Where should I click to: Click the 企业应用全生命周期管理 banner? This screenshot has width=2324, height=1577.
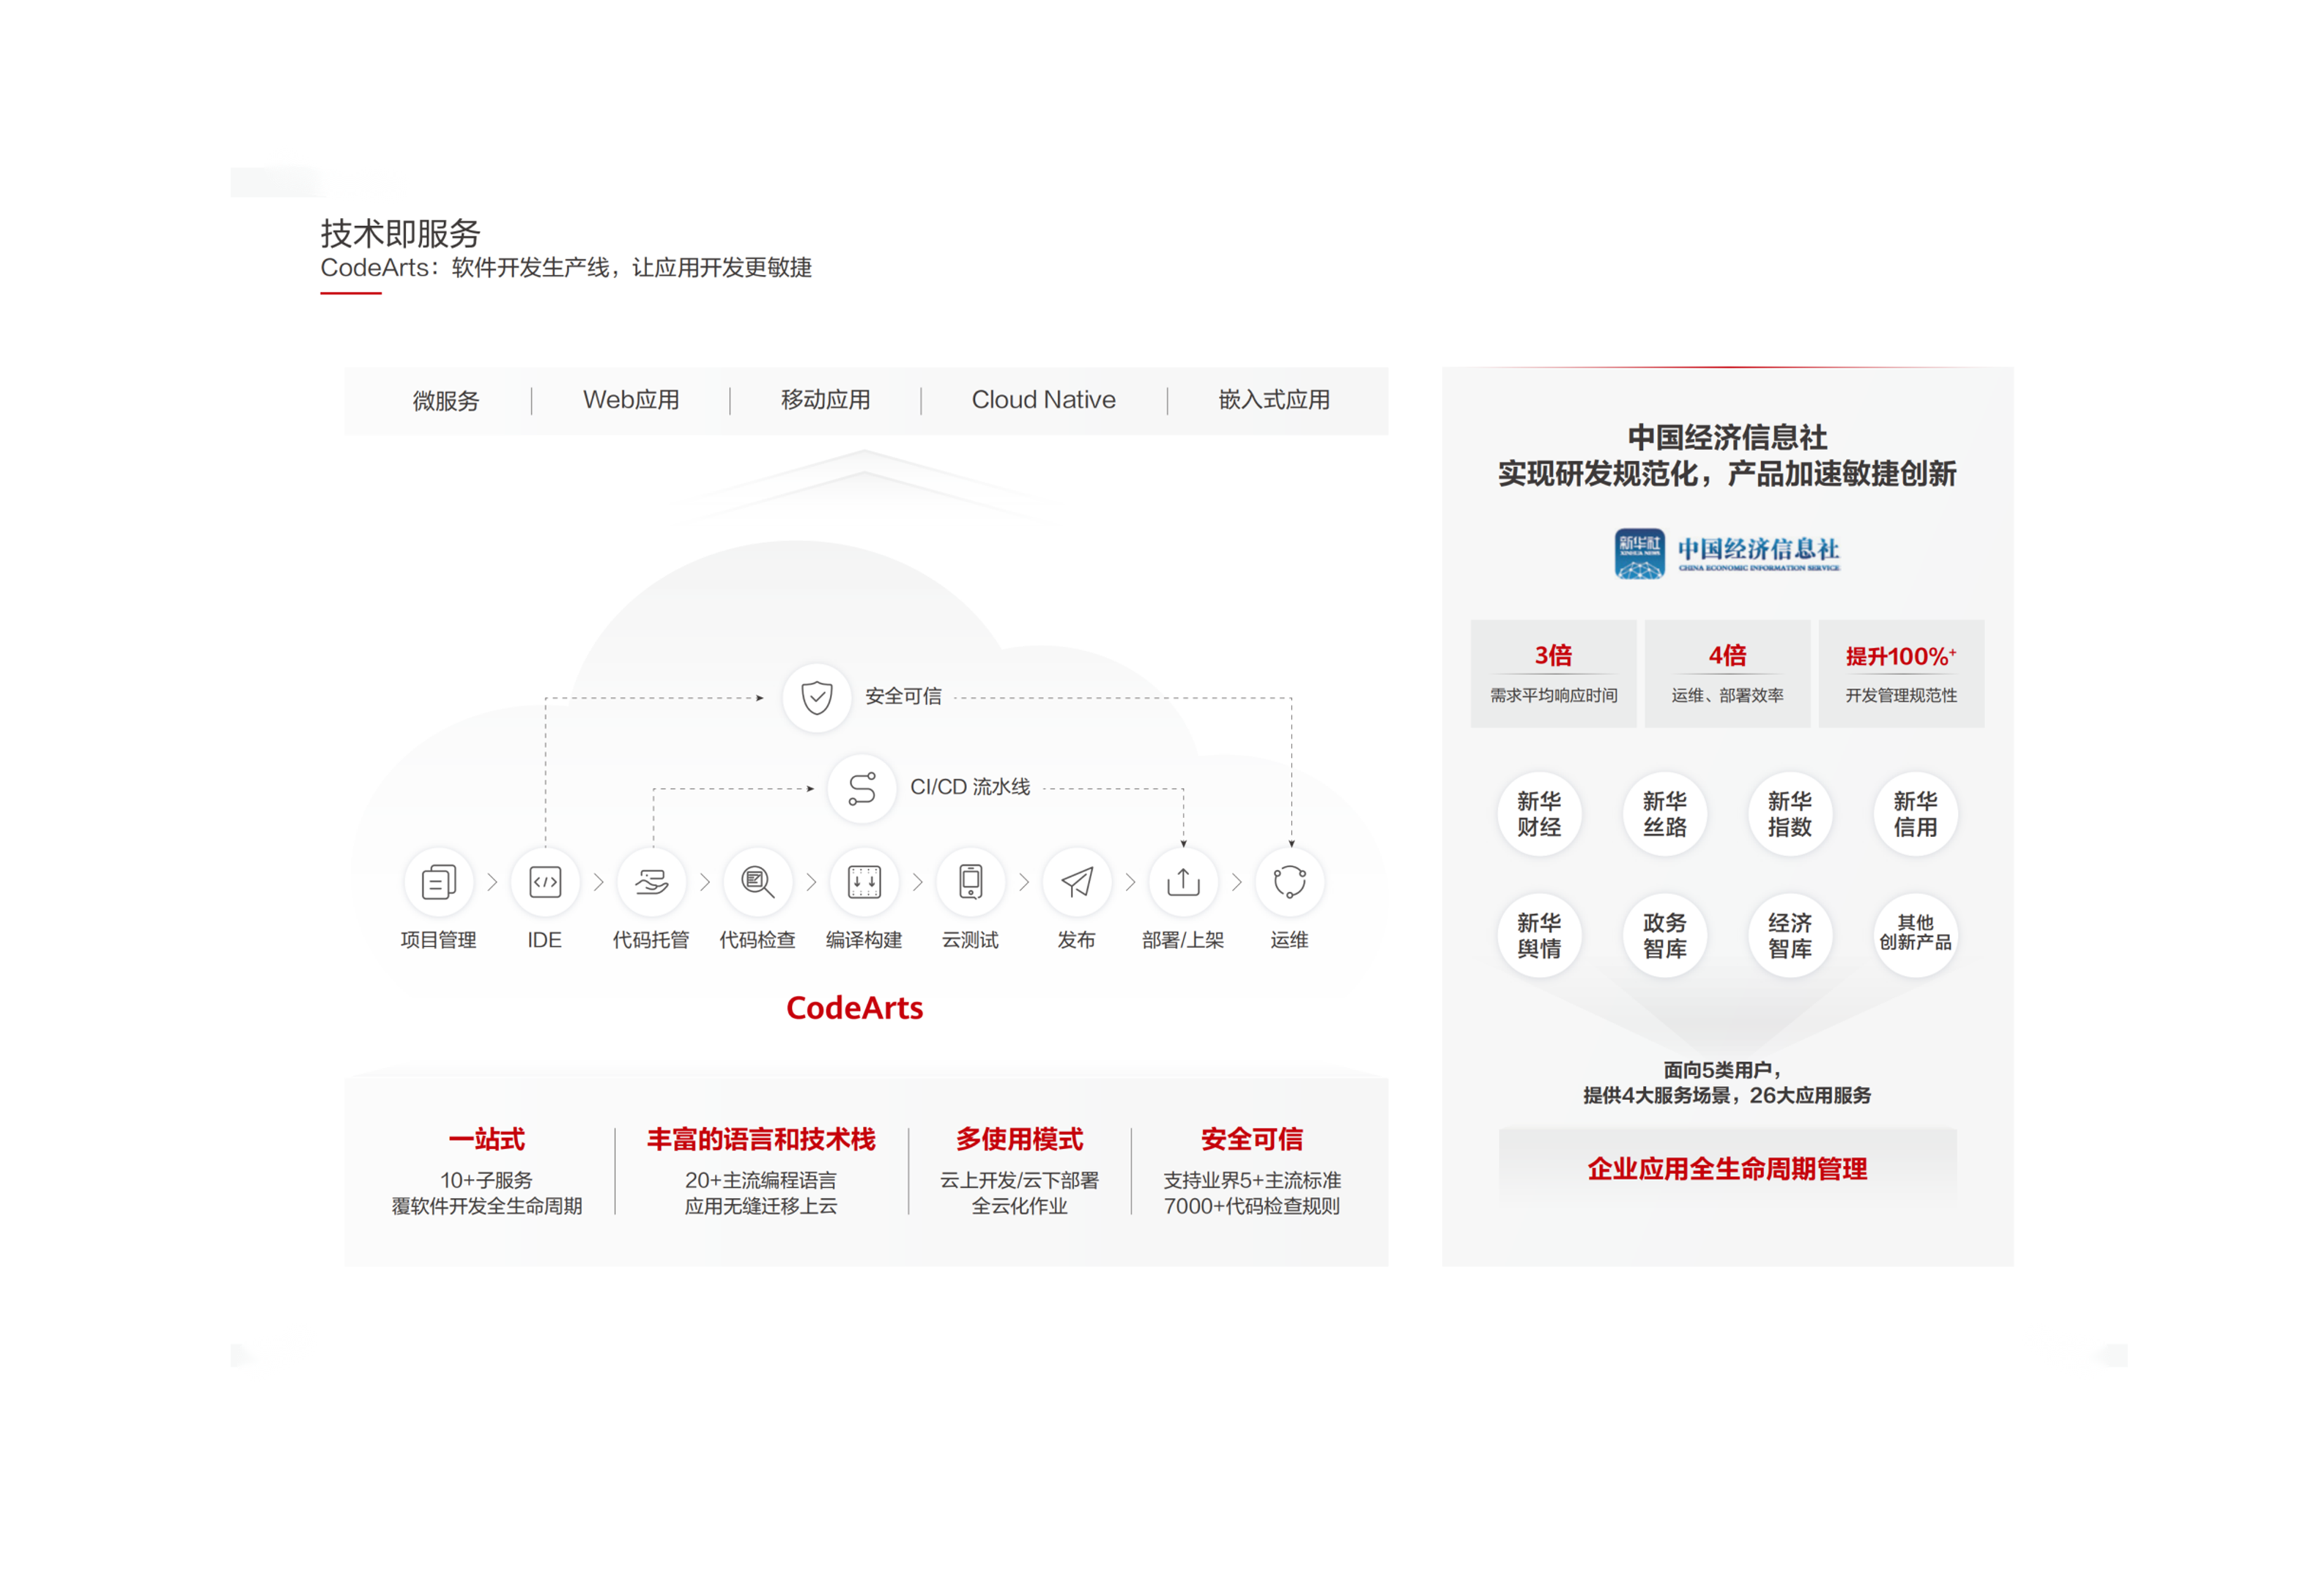coord(1727,1168)
